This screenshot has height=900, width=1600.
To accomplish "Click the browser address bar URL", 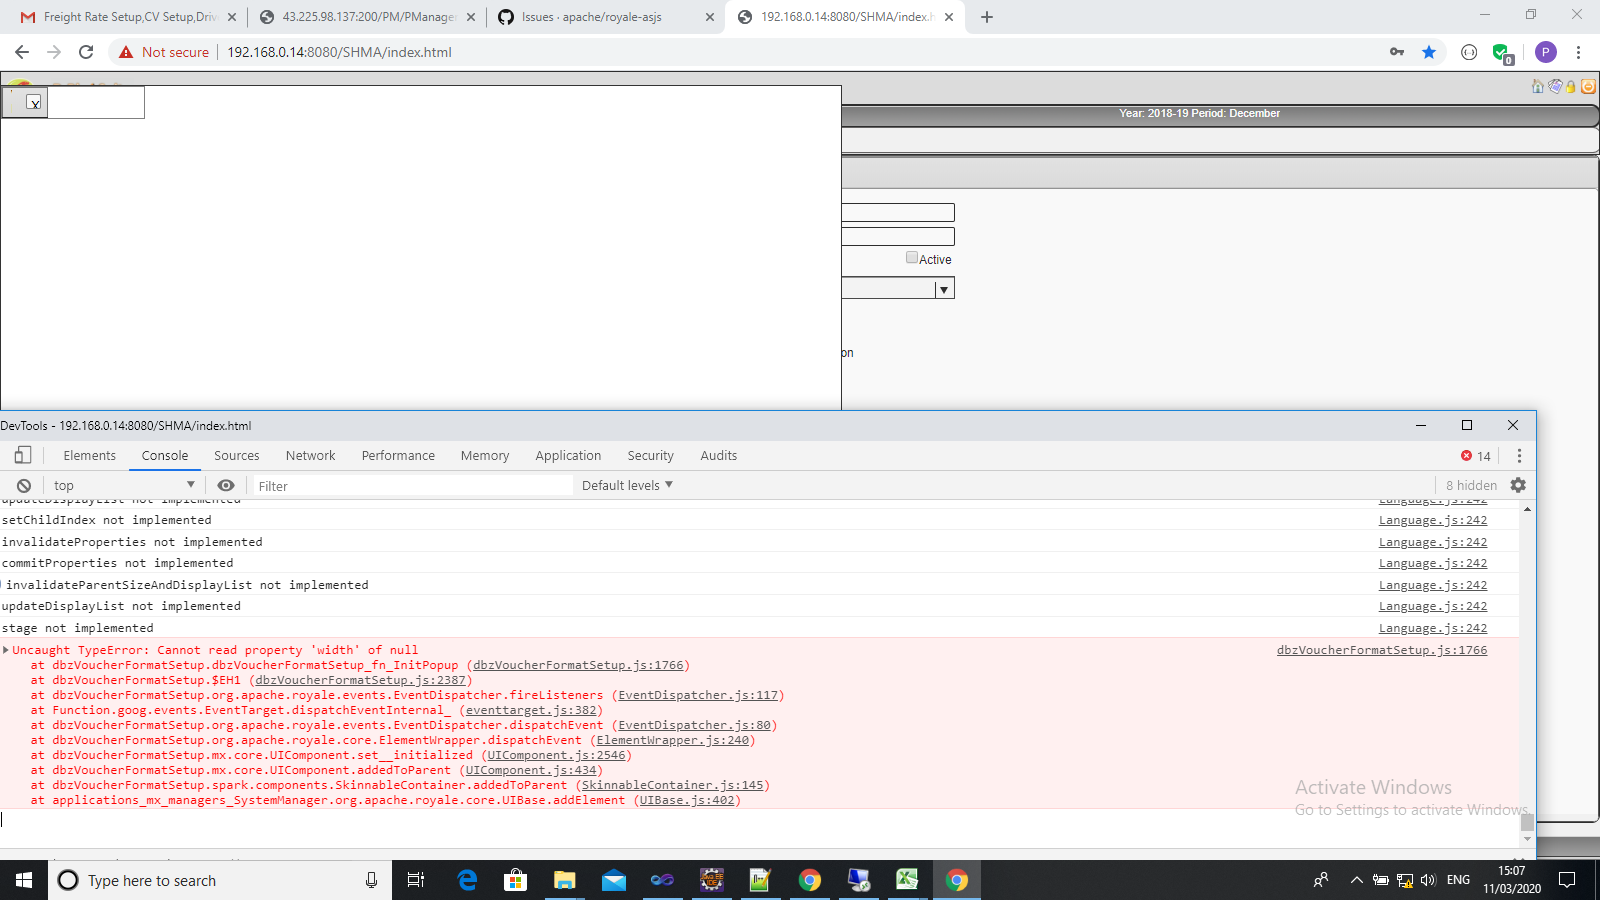I will [339, 52].
